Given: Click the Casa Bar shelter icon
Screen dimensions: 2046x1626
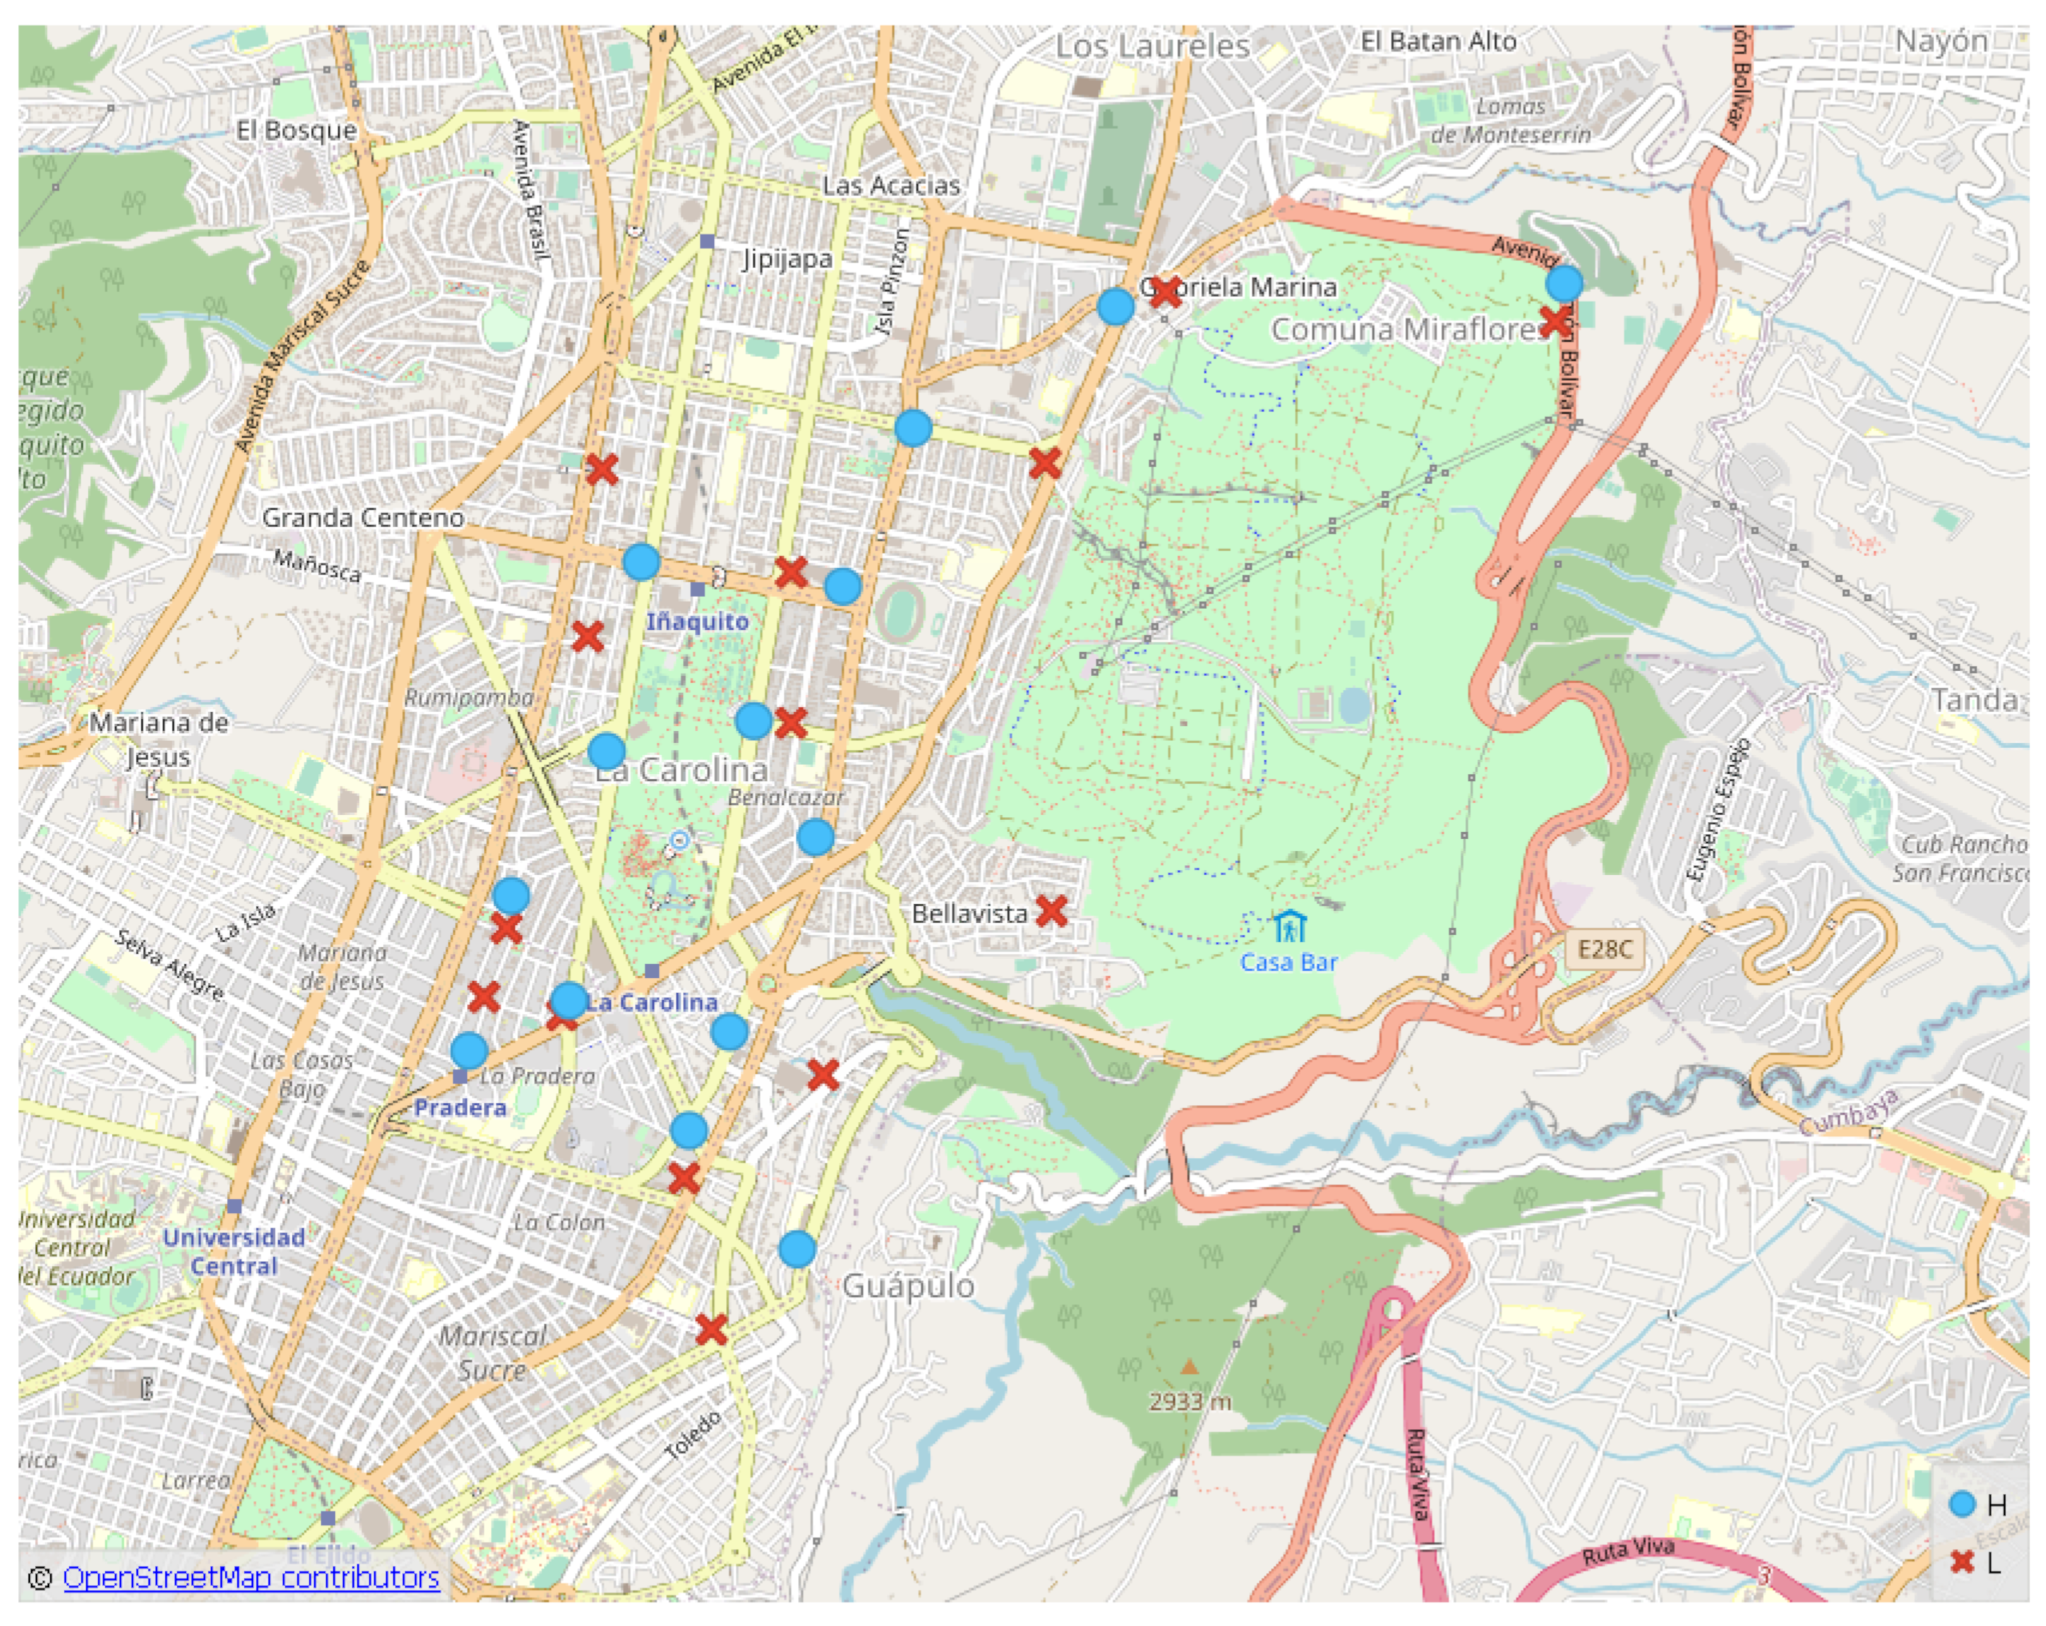Looking at the screenshot, I should [x=1290, y=928].
